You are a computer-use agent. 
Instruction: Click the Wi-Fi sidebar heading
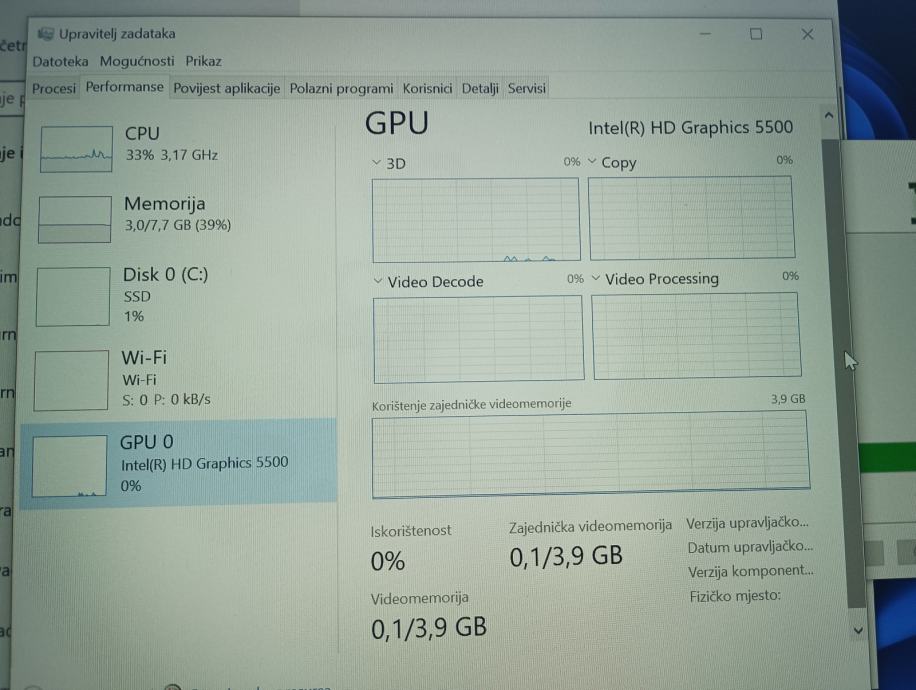tap(144, 357)
